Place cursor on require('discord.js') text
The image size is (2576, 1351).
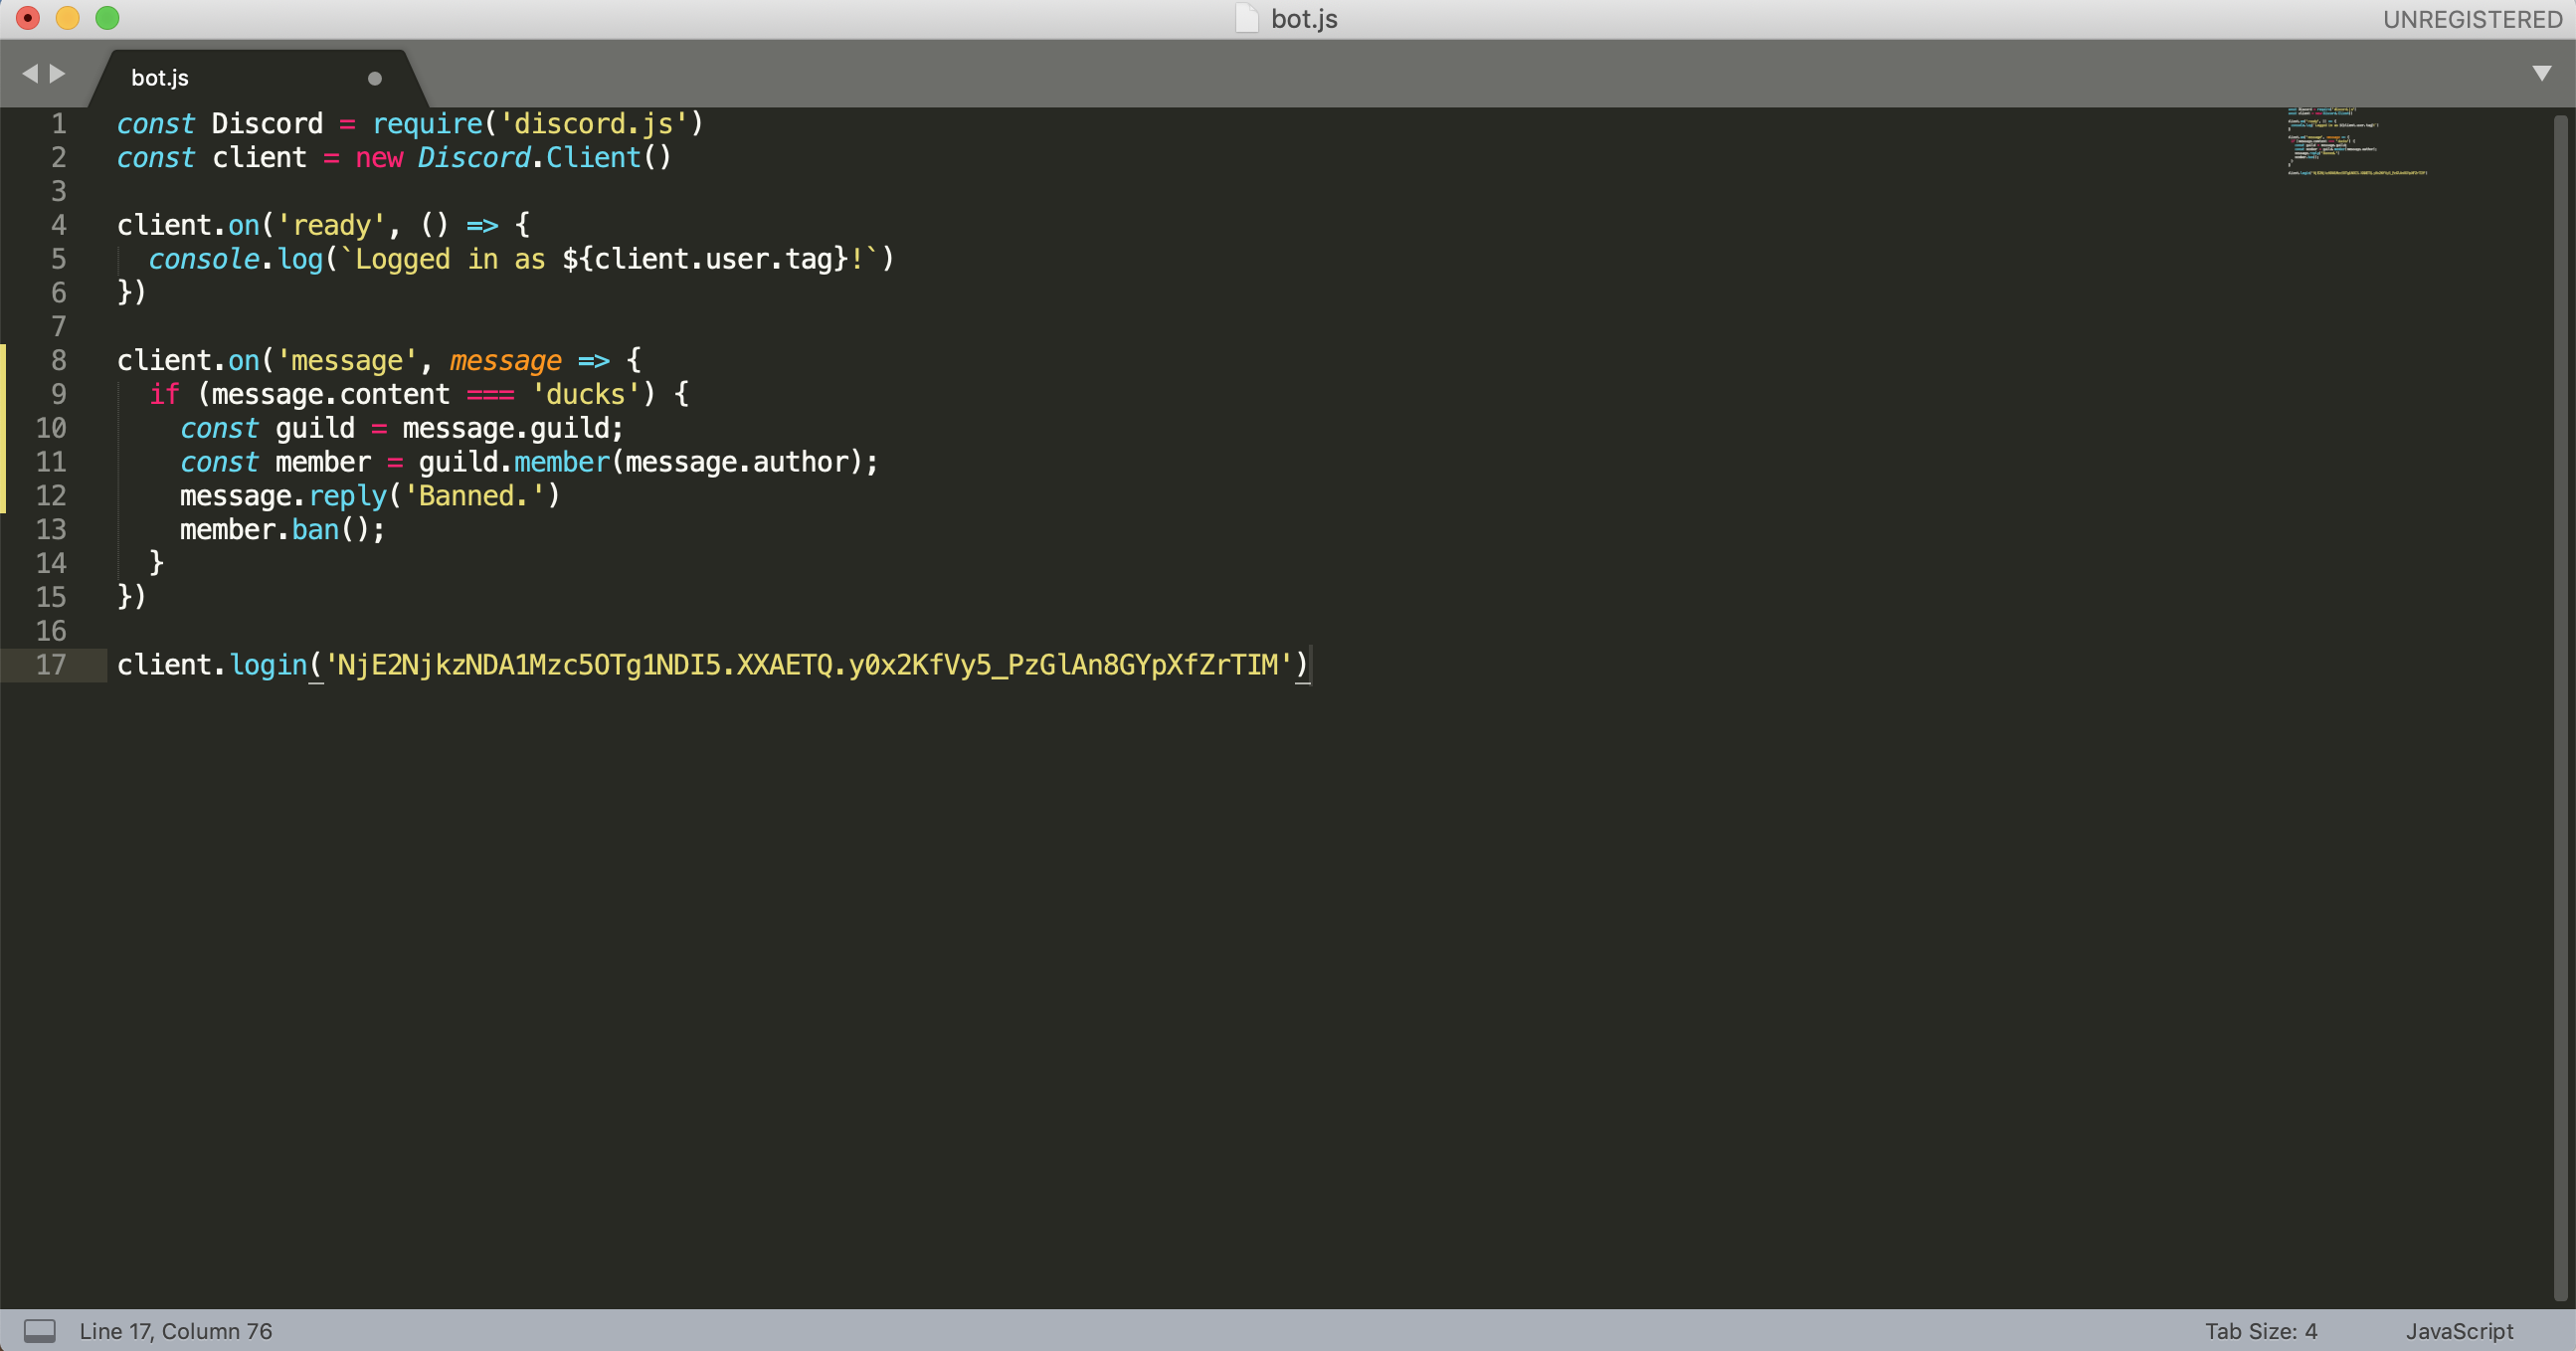coord(538,124)
